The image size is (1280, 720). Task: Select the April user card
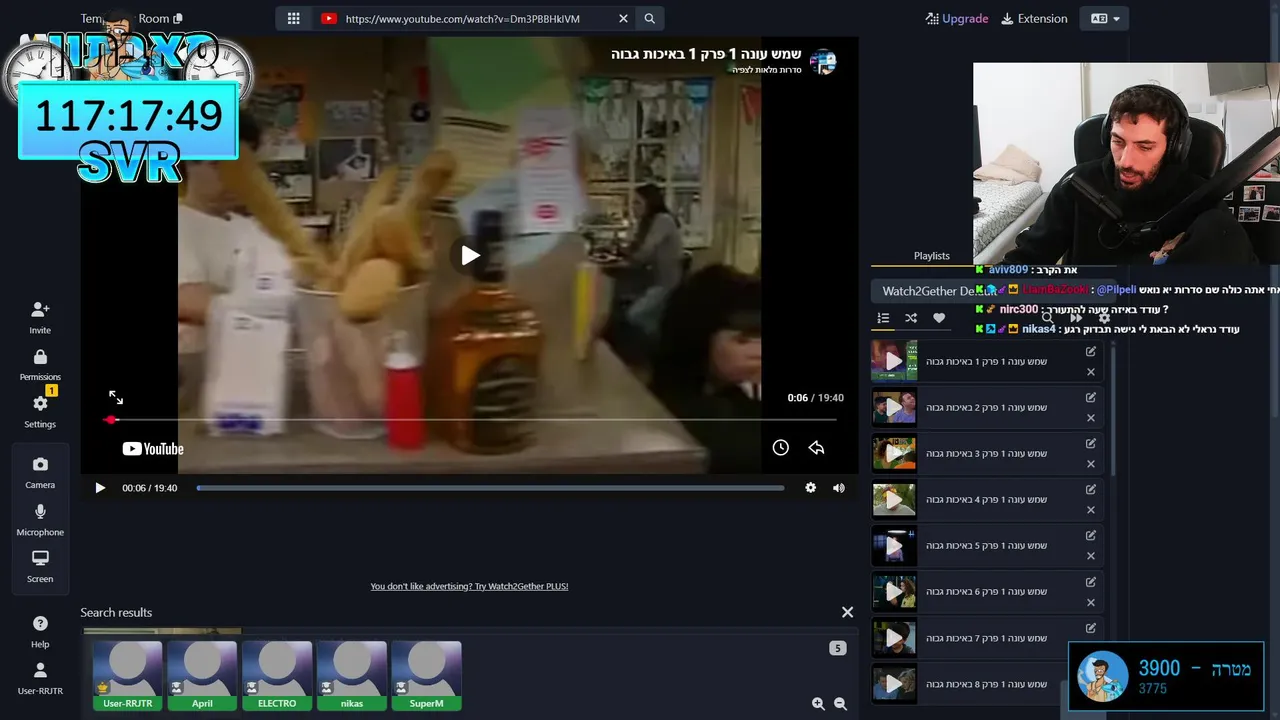tap(202, 676)
